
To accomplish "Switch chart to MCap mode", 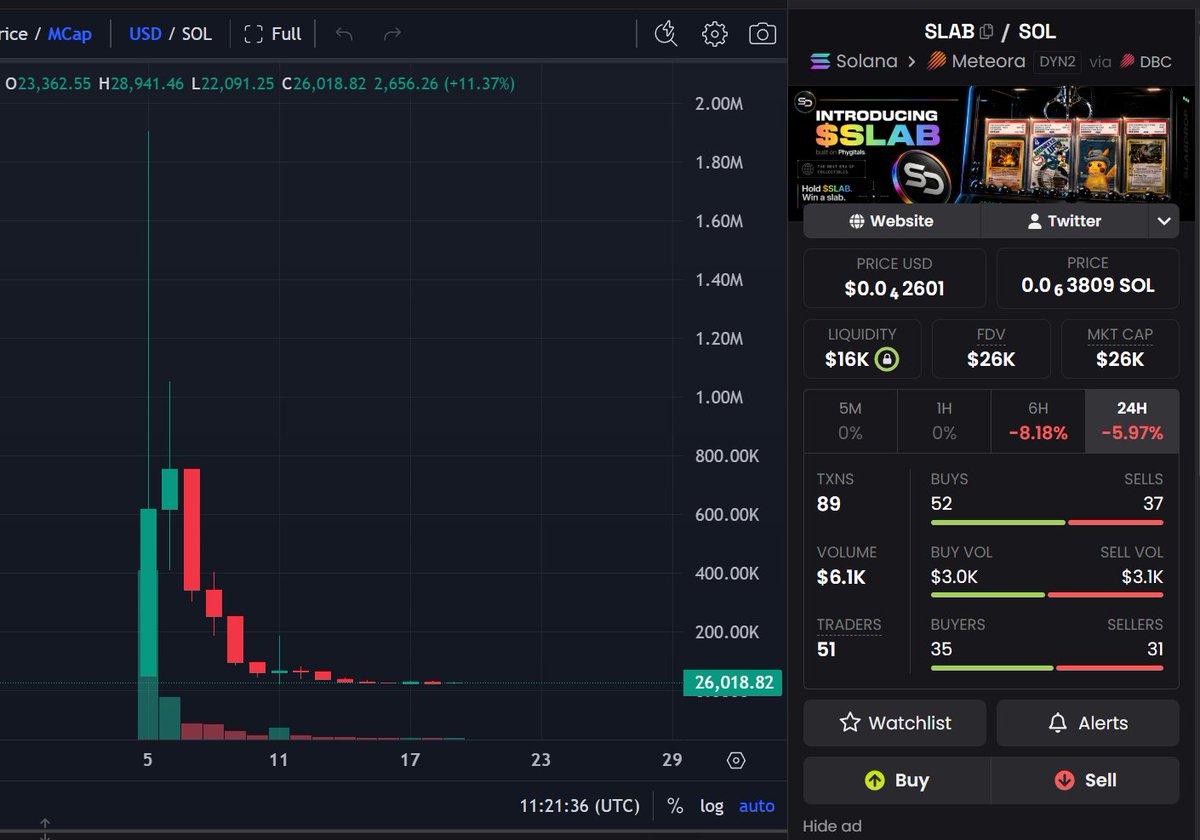I will [70, 34].
